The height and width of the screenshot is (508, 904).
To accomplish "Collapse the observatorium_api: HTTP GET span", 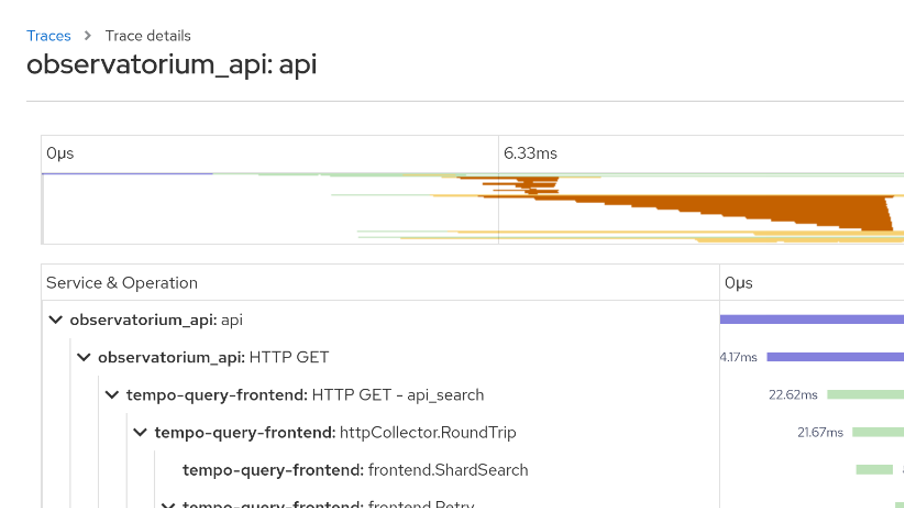I will [84, 358].
